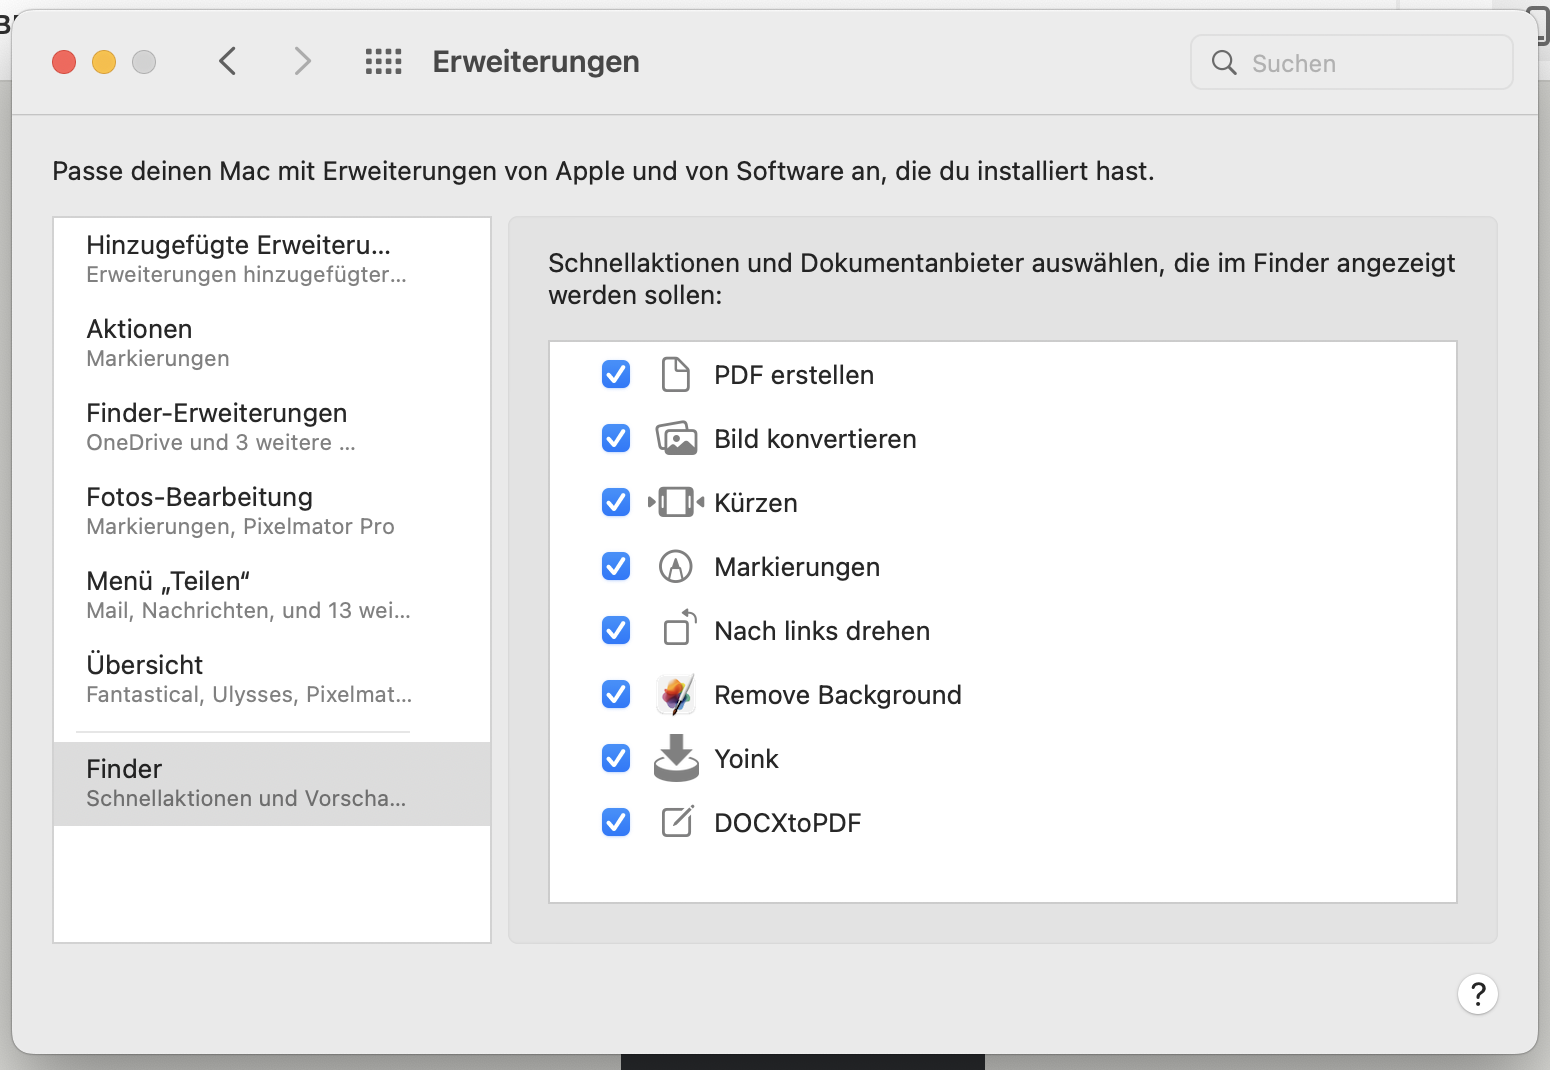Click the Bild konvertieren photos icon

[676, 439]
